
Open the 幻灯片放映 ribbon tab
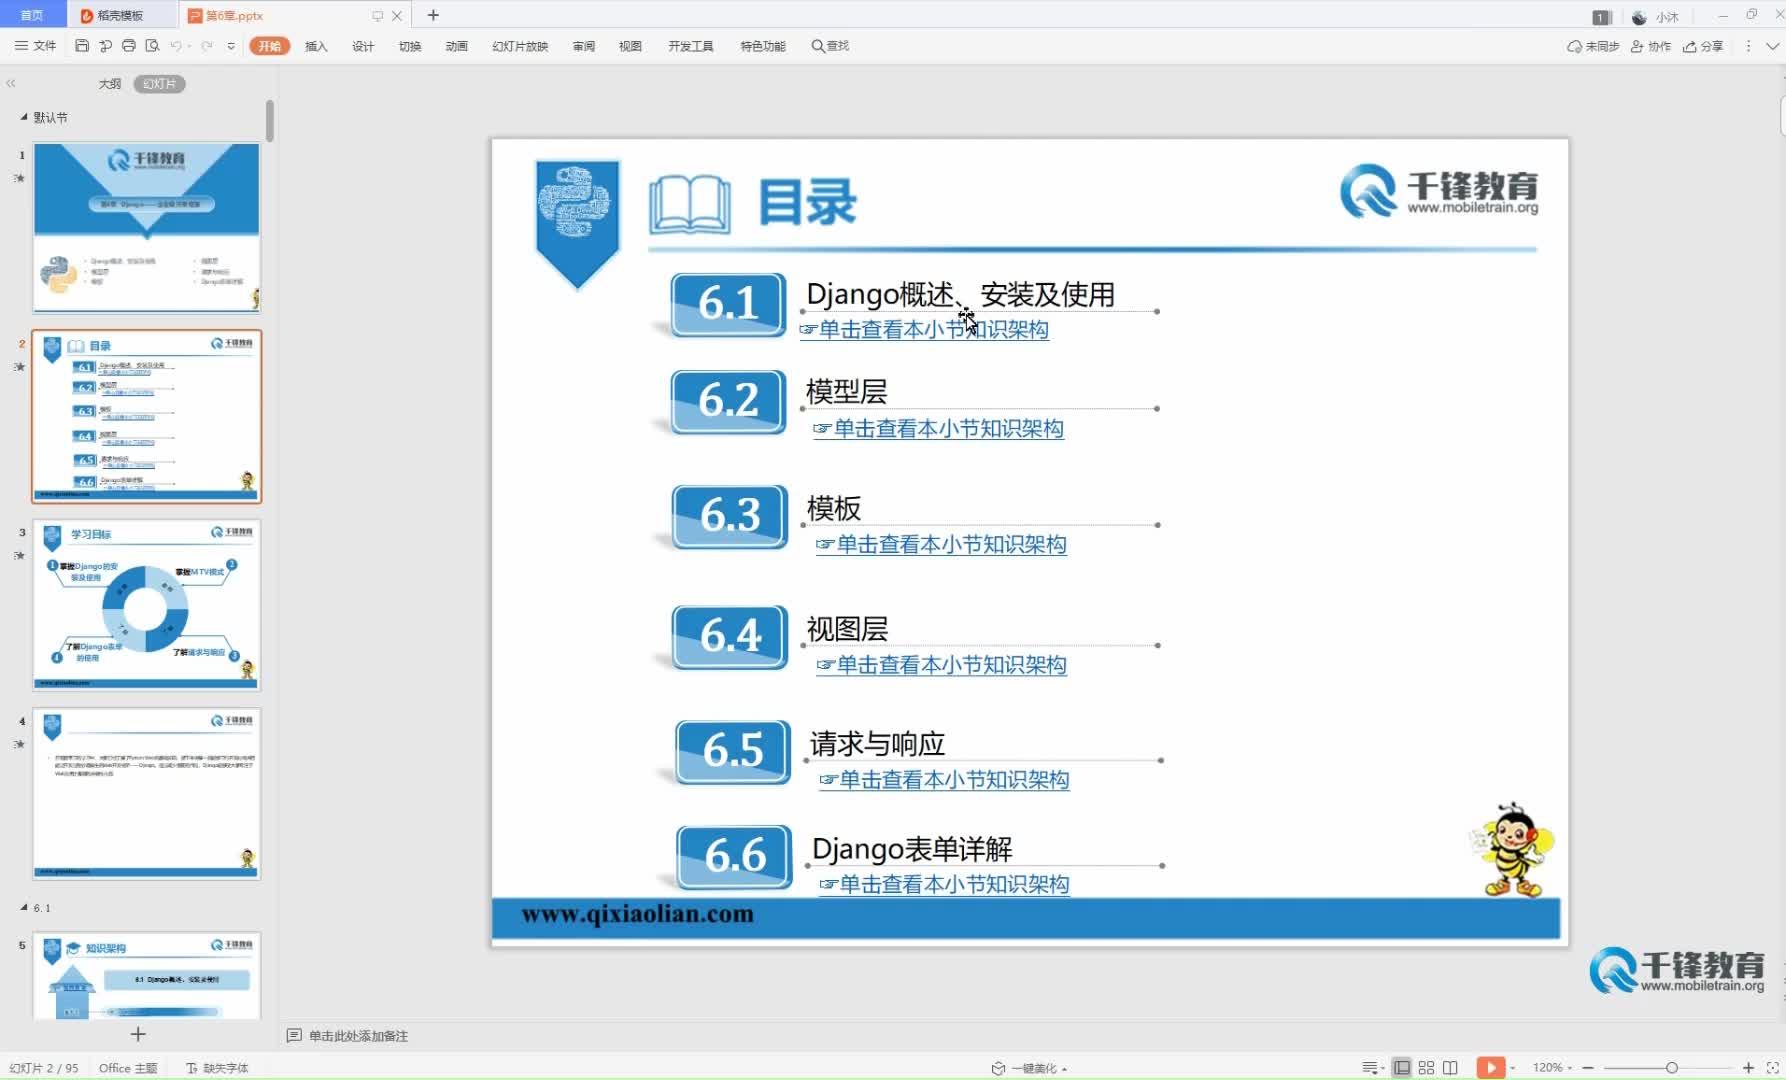[520, 46]
